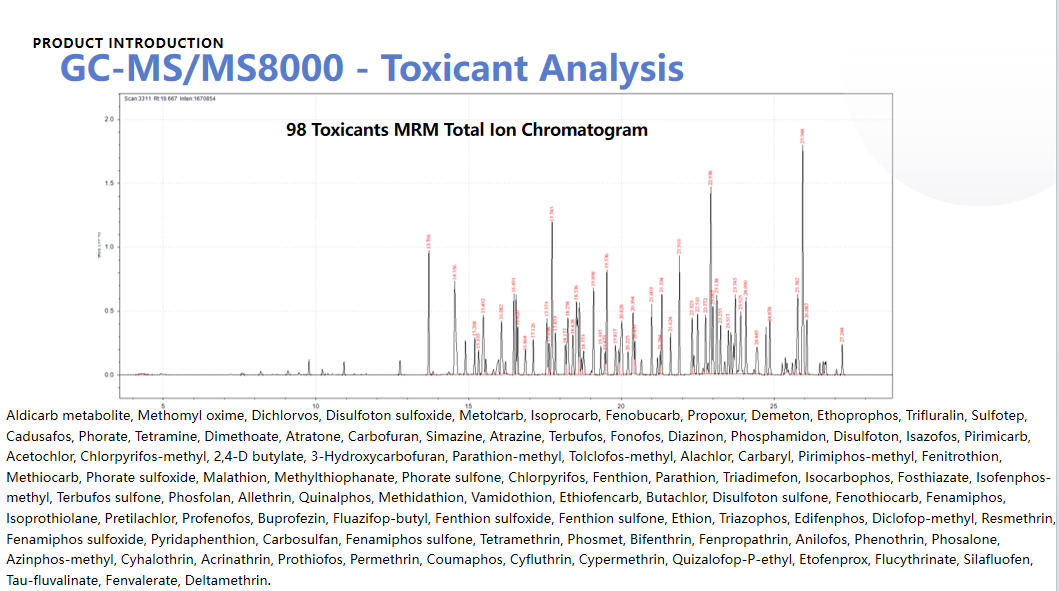Screen dimensions: 1059x591
Task: Click 'Aldicarb metabolite' in the compound list
Action: (68, 414)
